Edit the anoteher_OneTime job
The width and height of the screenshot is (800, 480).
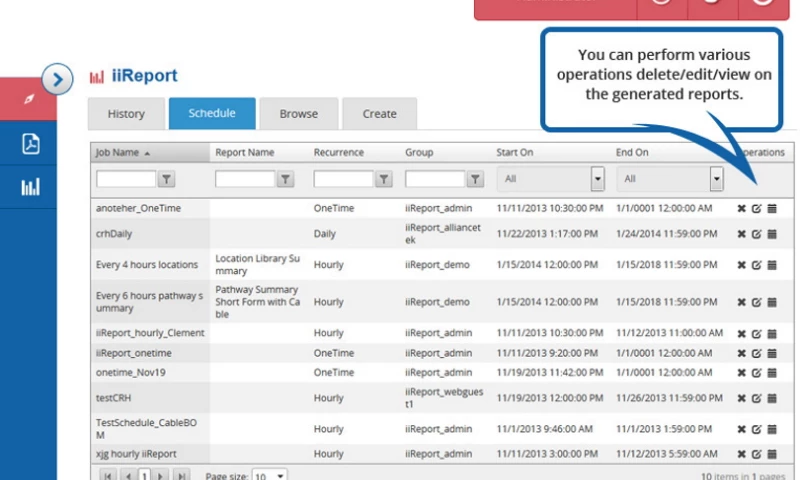coord(756,208)
